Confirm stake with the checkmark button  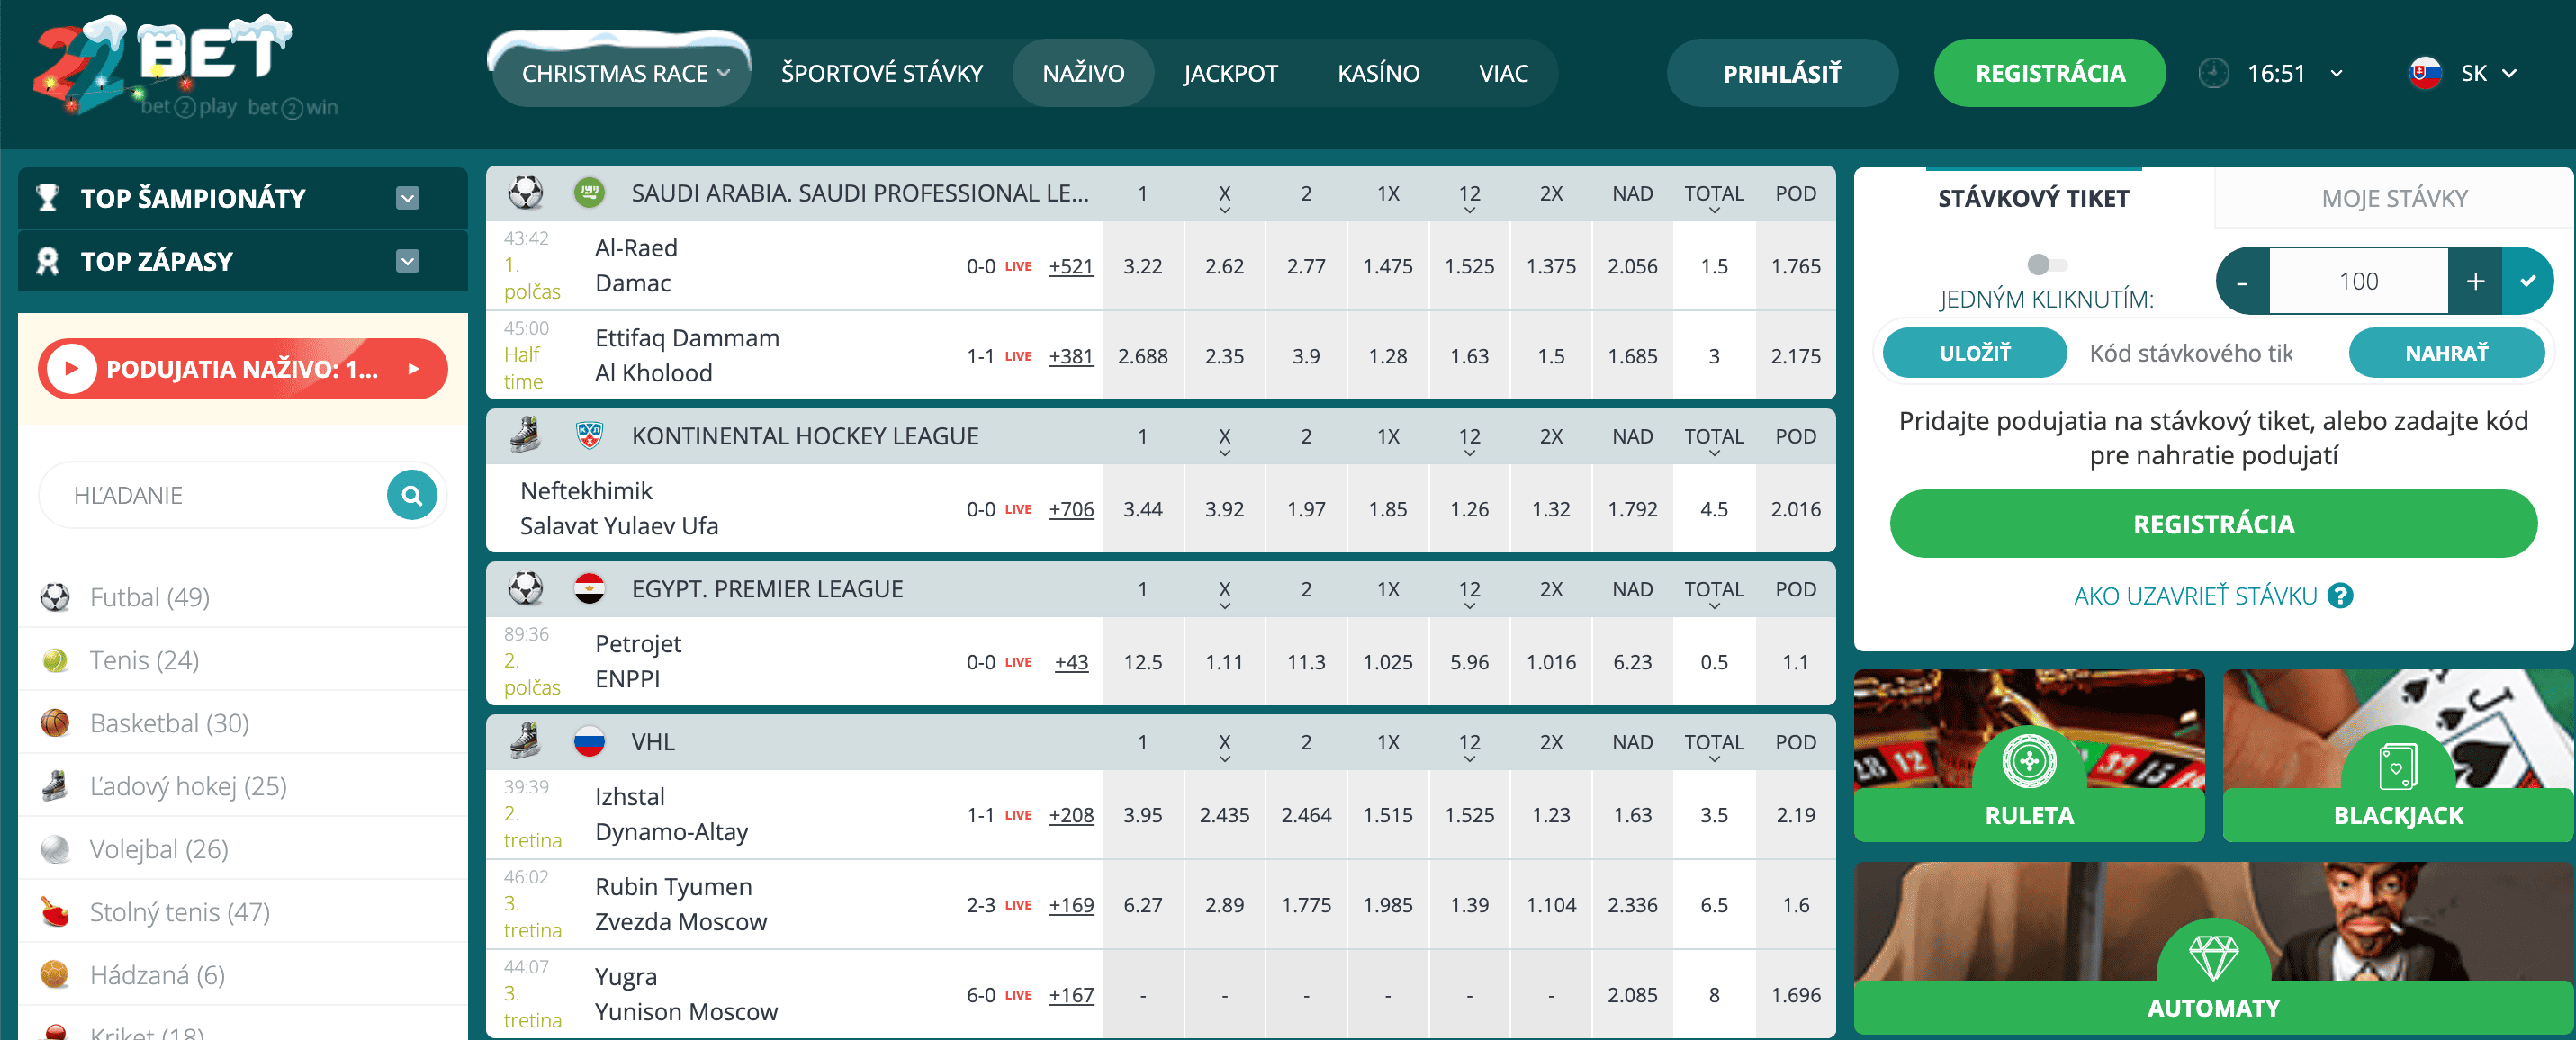coord(2527,281)
